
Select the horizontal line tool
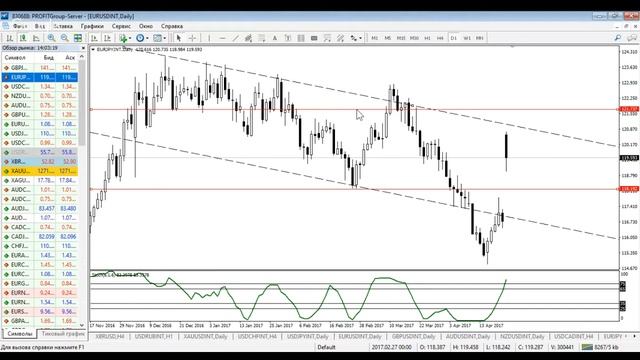coord(222,38)
